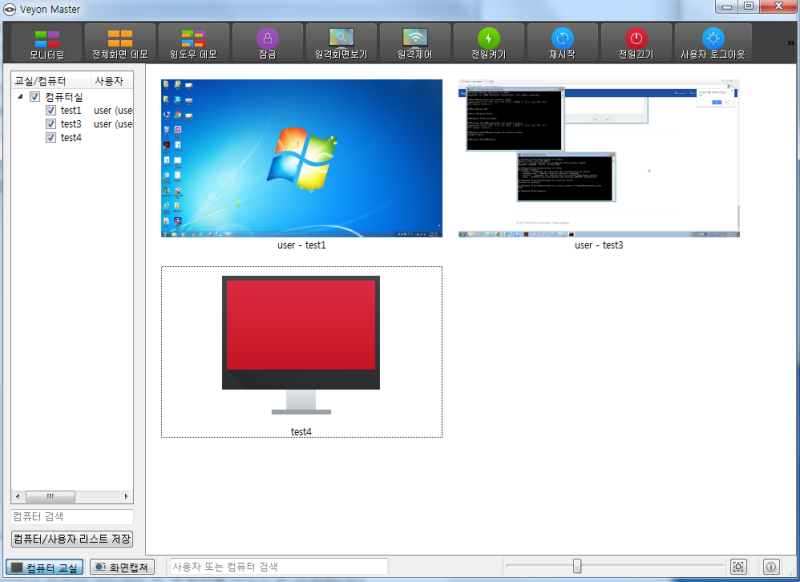The image size is (800, 582).
Task: Reboot computers using 재시작 icon
Action: click(x=562, y=43)
